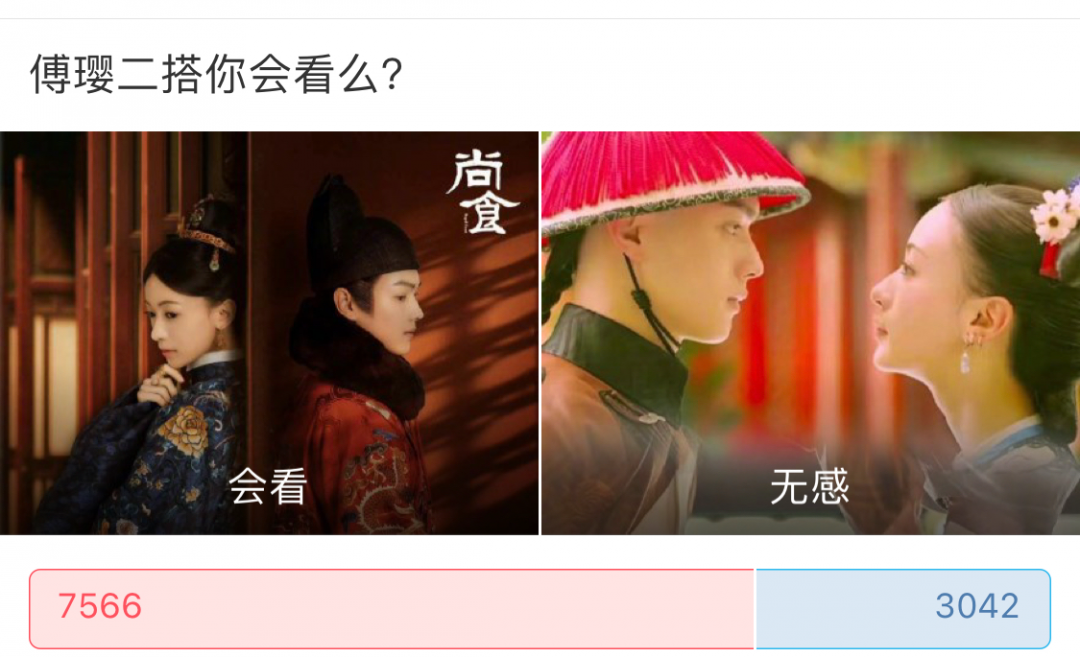The width and height of the screenshot is (1080, 657).
Task: Click the 7566 vote count number
Action: click(x=100, y=607)
